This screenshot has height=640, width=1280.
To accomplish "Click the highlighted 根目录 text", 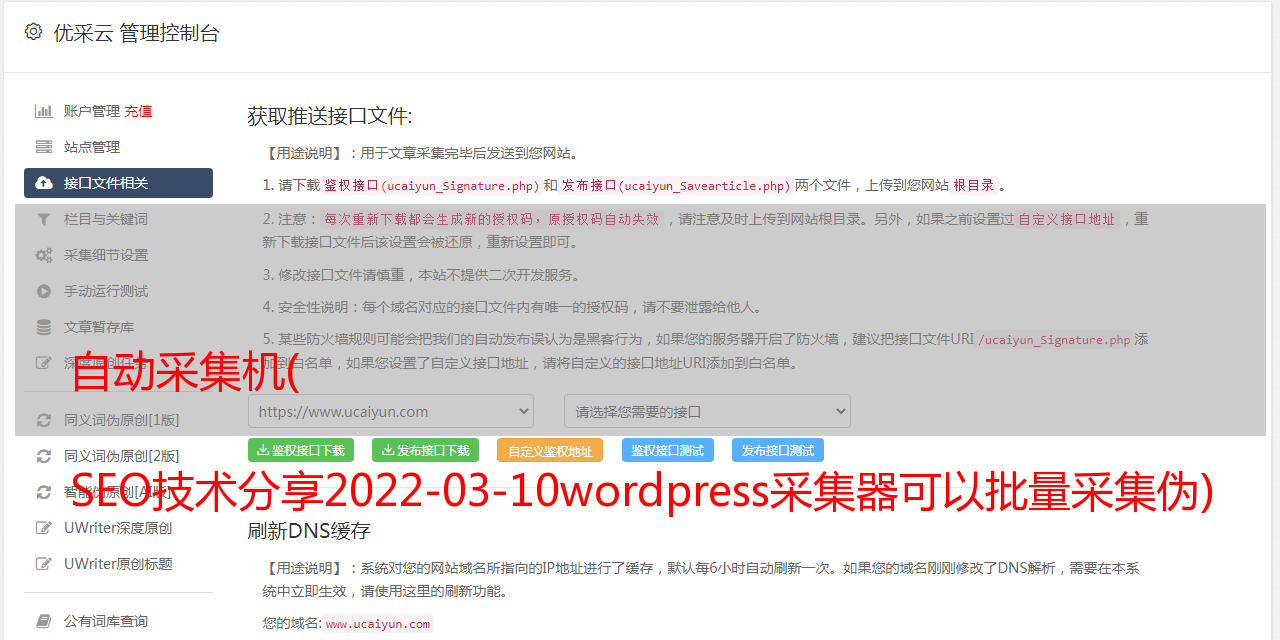I will point(974,186).
